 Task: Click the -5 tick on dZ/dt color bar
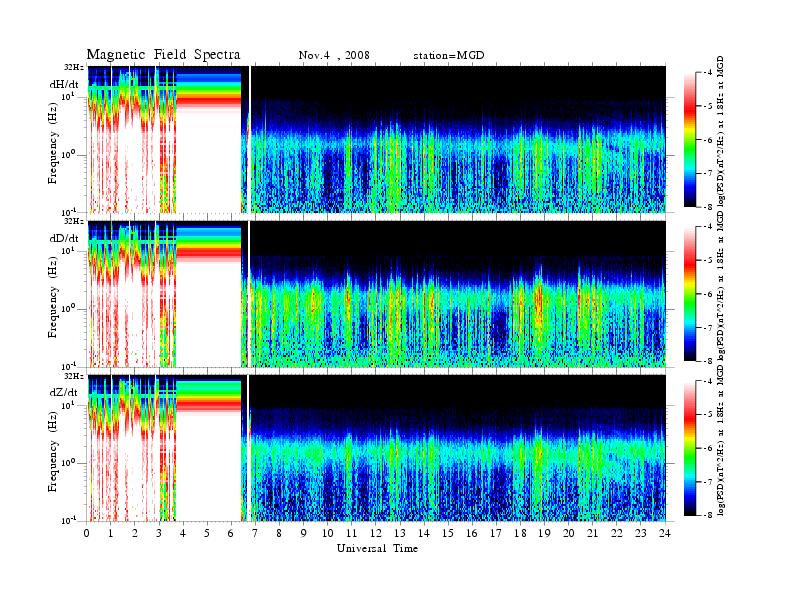click(x=708, y=415)
